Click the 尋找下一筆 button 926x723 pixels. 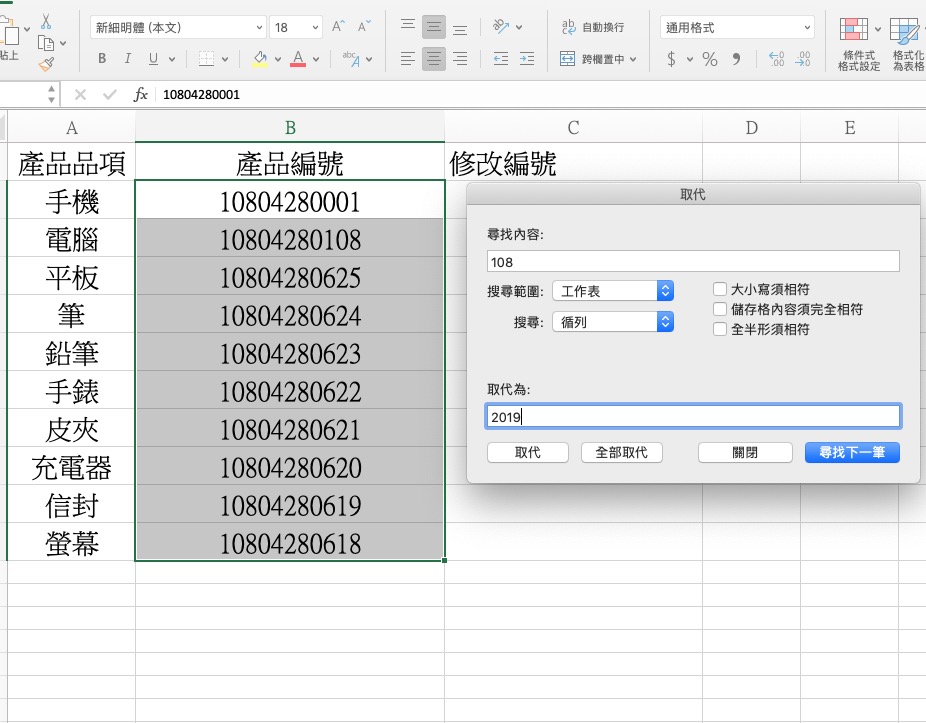[852, 452]
